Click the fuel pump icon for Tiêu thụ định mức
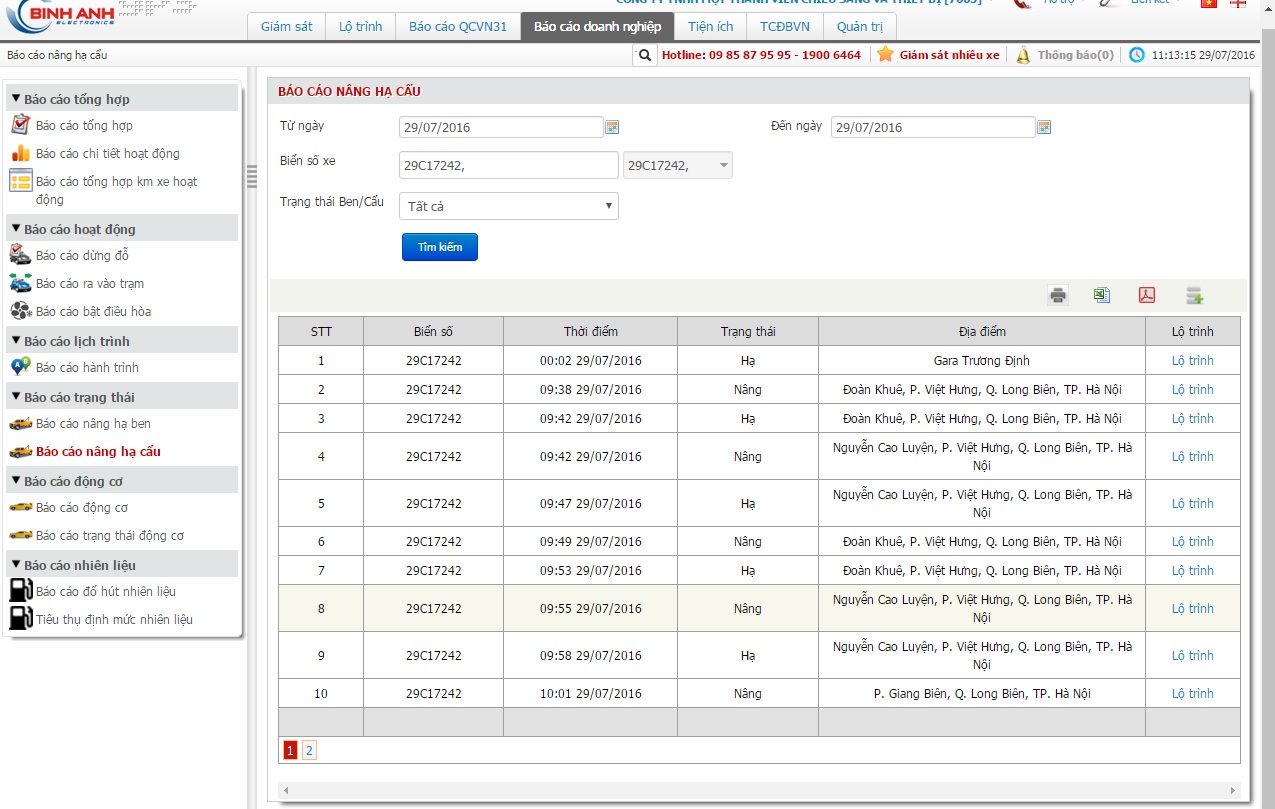 20,619
